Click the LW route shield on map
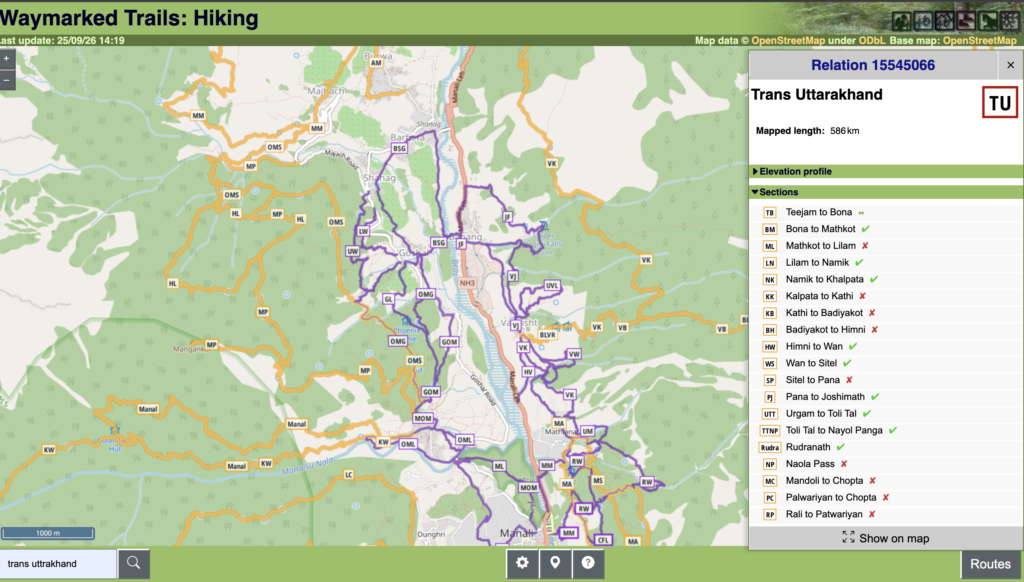The height and width of the screenshot is (582, 1024). click(x=364, y=231)
